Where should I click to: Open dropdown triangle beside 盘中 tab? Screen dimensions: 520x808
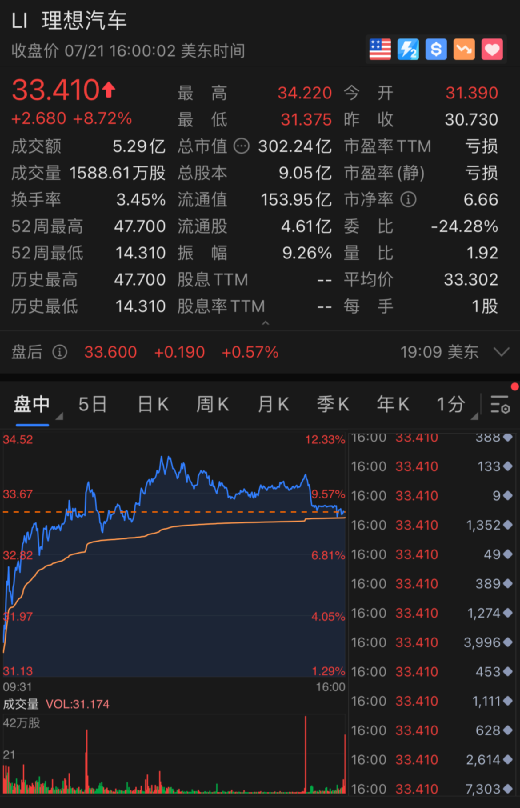[59, 416]
